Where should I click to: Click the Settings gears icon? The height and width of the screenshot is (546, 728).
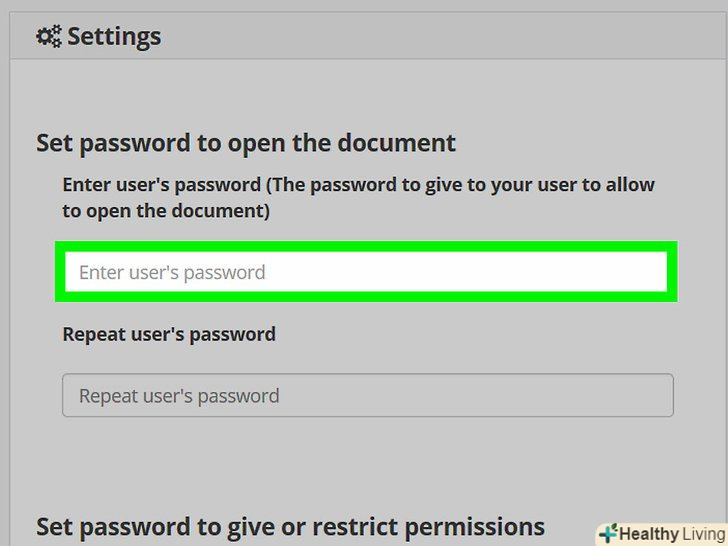(x=48, y=37)
